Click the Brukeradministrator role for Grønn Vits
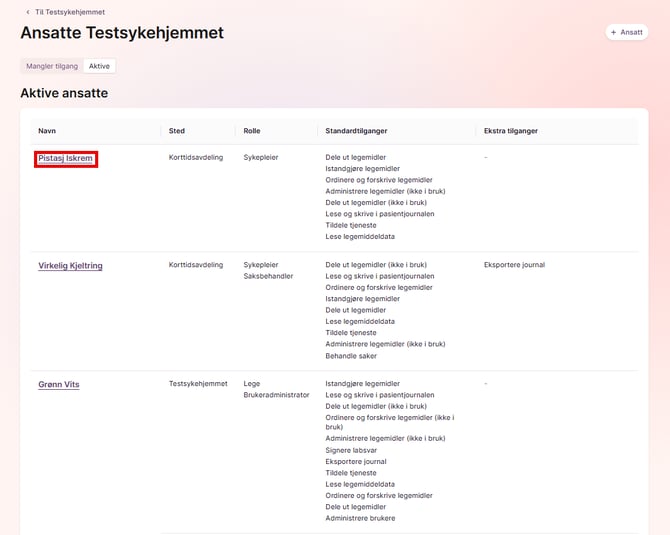670x535 pixels. (x=276, y=394)
